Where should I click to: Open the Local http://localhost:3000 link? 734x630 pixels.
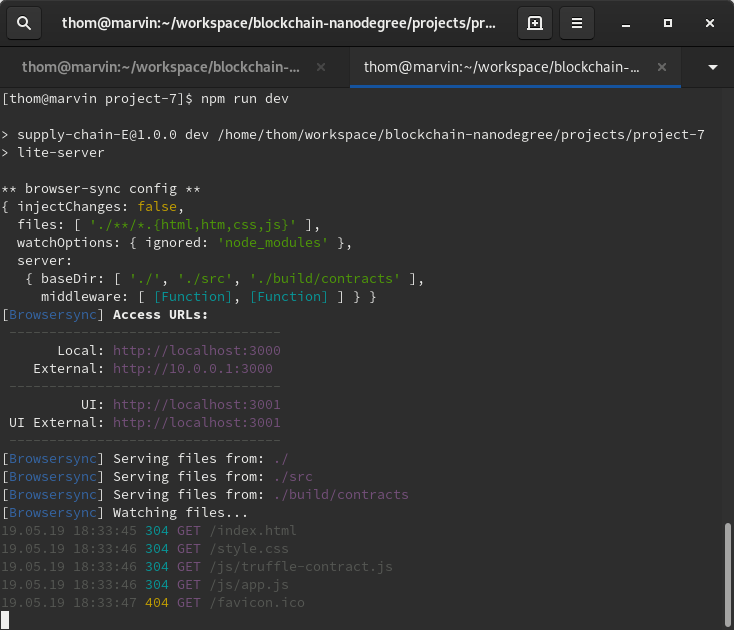pyautogui.click(x=197, y=351)
